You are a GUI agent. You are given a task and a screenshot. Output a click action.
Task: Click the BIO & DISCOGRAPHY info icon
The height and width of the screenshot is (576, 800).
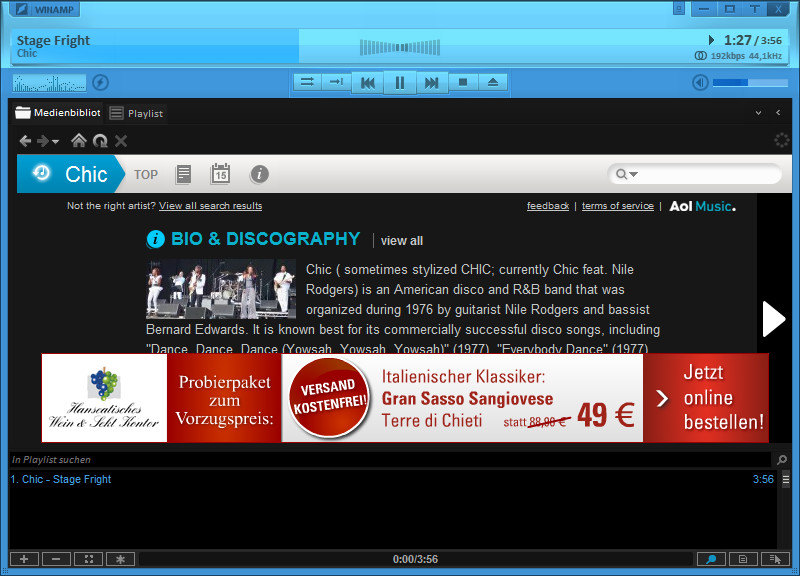point(156,239)
